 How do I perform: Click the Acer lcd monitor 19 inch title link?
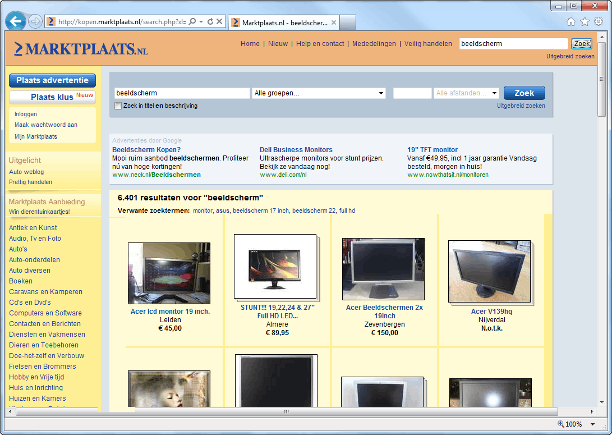(x=170, y=312)
